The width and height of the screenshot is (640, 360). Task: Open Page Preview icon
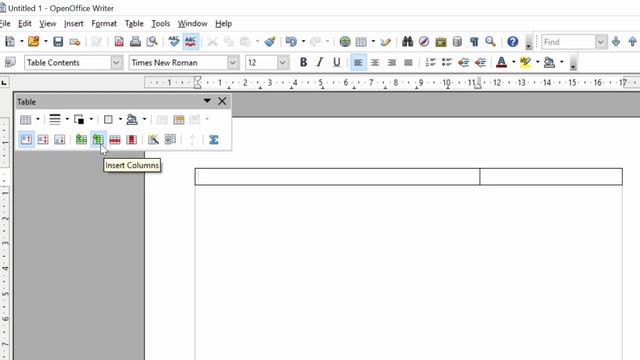(152, 42)
